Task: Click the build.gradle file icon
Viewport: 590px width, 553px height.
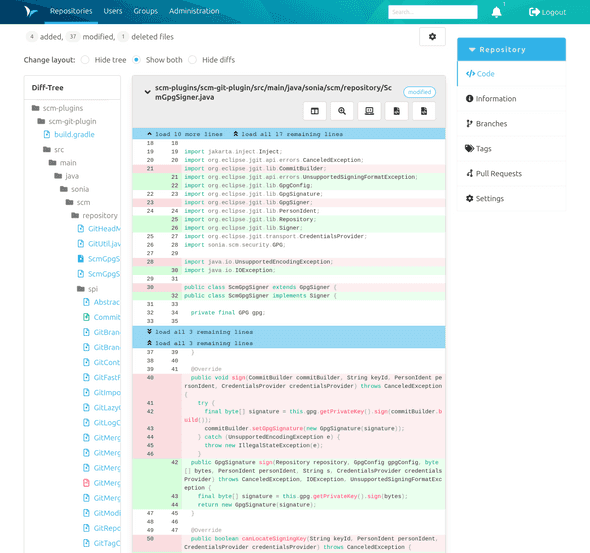Action: click(47, 134)
